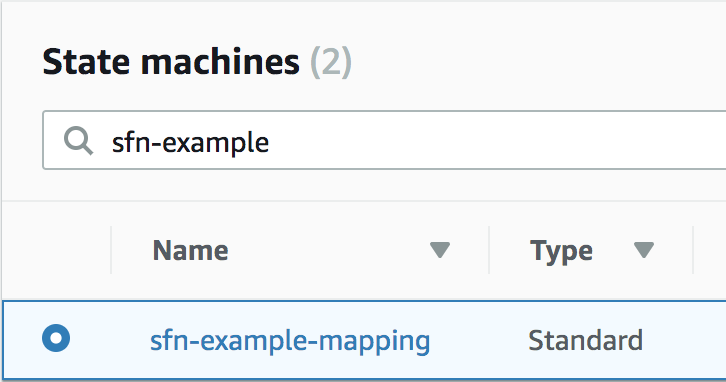Click the (2) state machine count
This screenshot has width=726, height=382.
331,62
